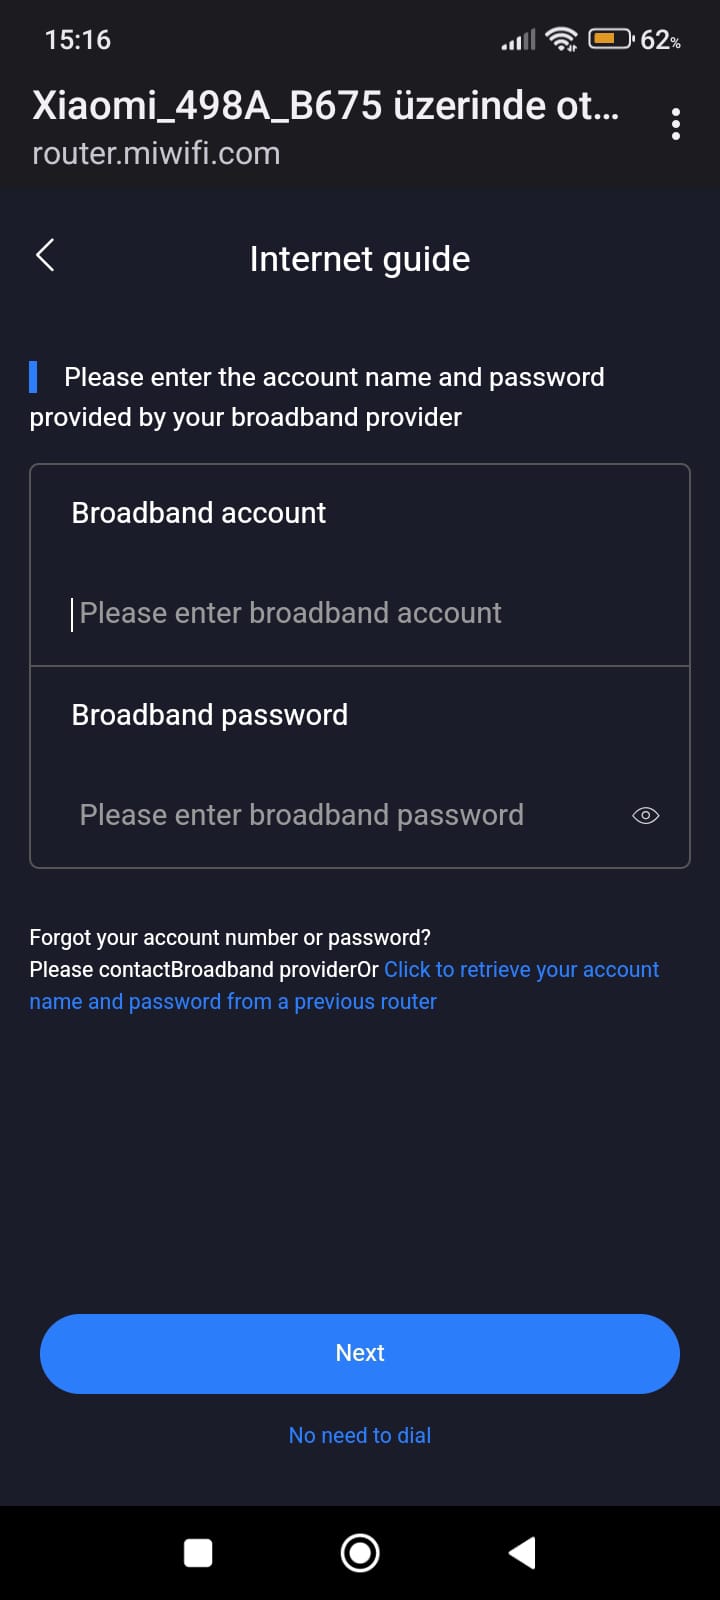The height and width of the screenshot is (1600, 720).
Task: Select the "No need to dial" link
Action: 360,1435
